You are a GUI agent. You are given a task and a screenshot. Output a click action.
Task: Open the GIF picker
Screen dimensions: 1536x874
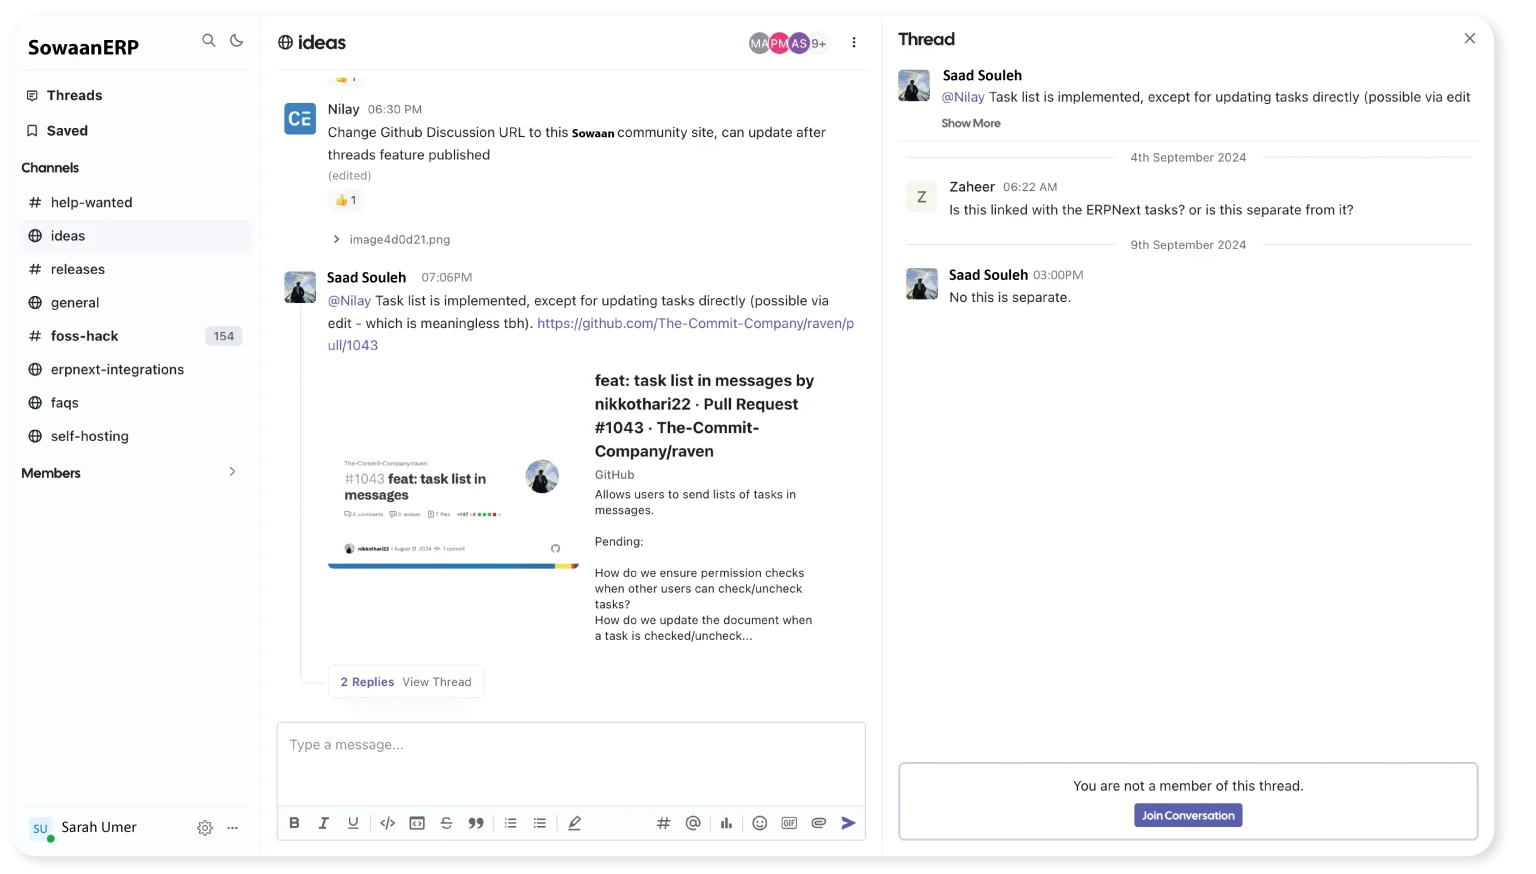point(789,823)
